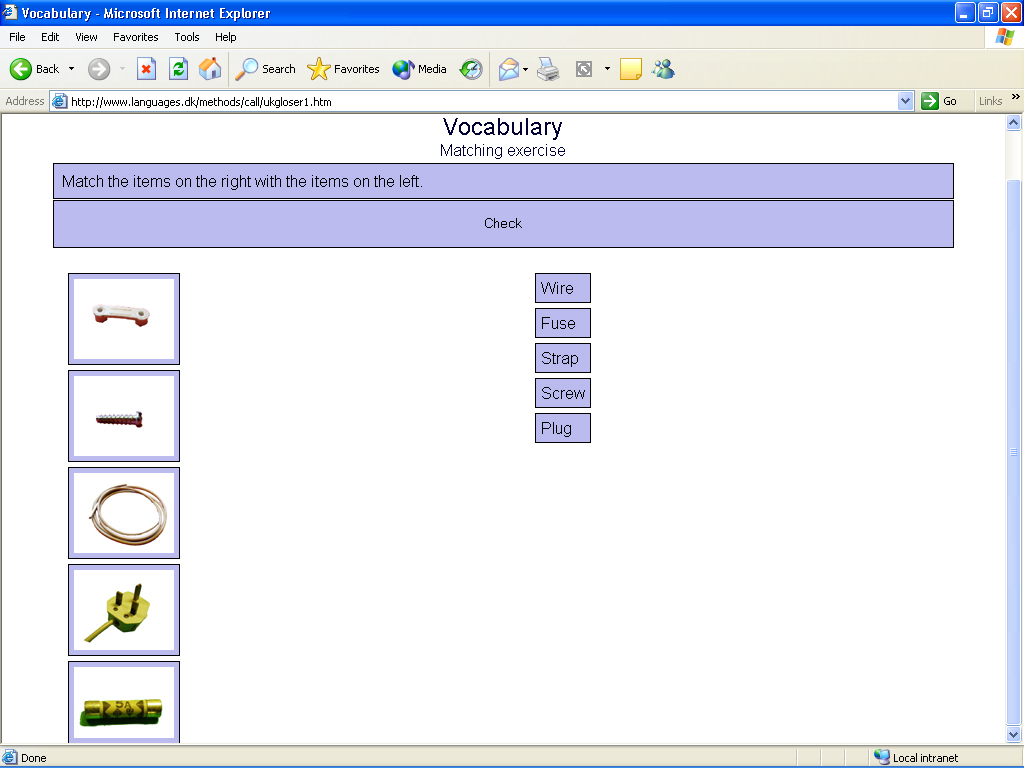This screenshot has height=768, width=1024.
Task: Click the Mail envelope icon
Action: click(509, 69)
